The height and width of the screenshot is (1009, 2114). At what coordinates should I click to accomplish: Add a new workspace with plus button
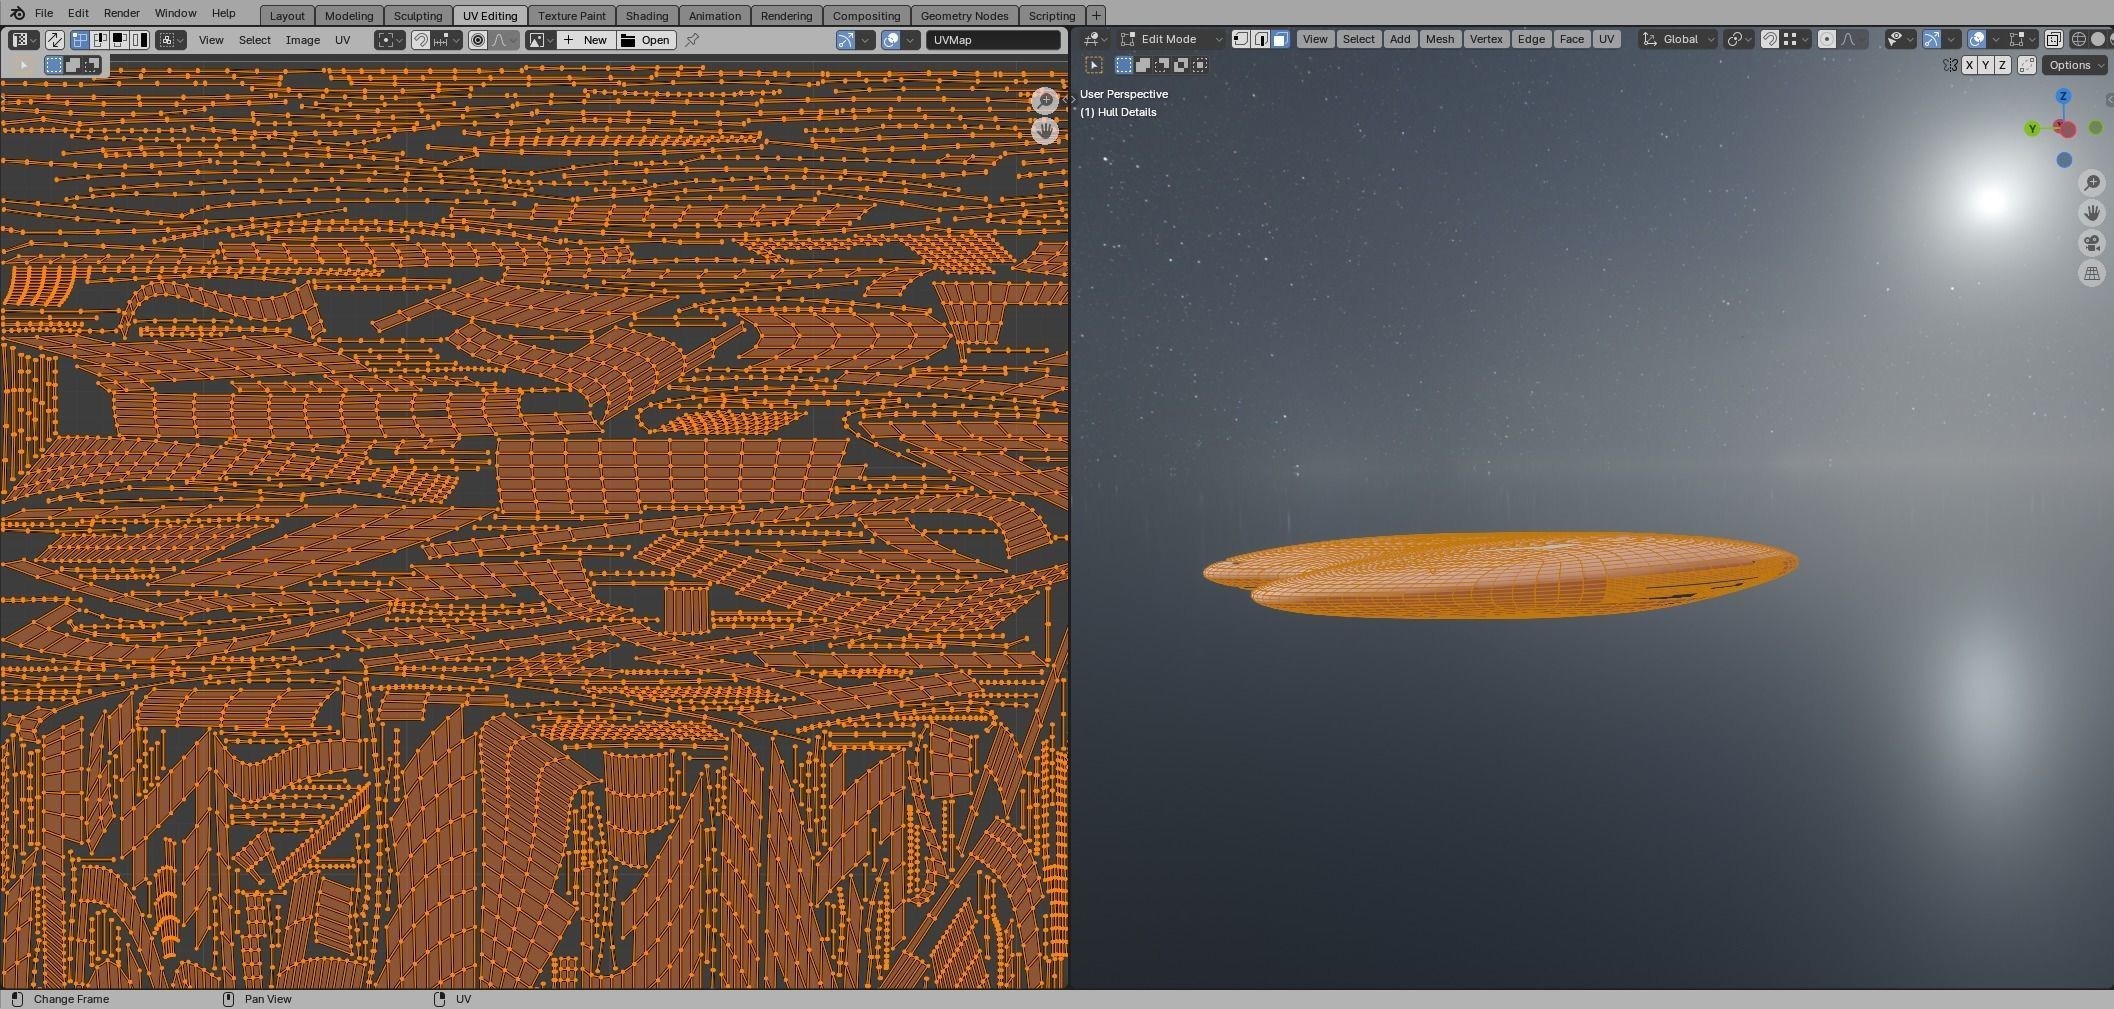[x=1096, y=16]
